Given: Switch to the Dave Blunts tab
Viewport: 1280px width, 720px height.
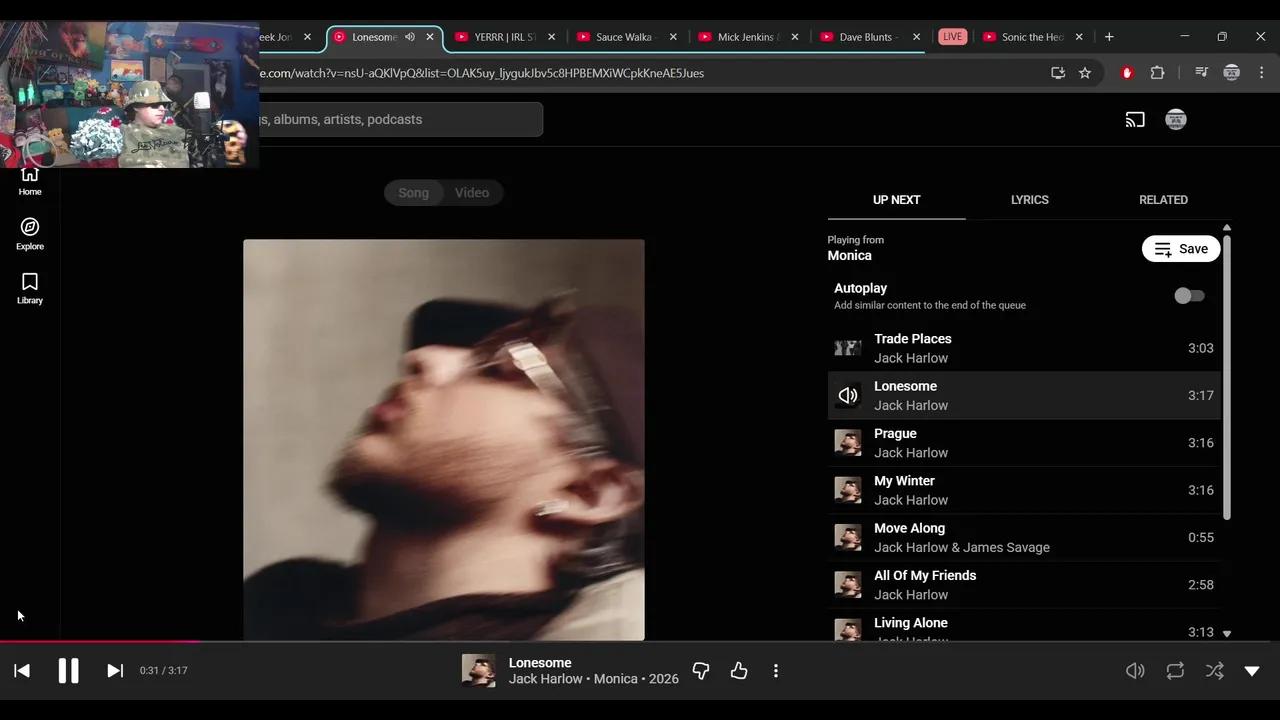Looking at the screenshot, I should pos(870,37).
